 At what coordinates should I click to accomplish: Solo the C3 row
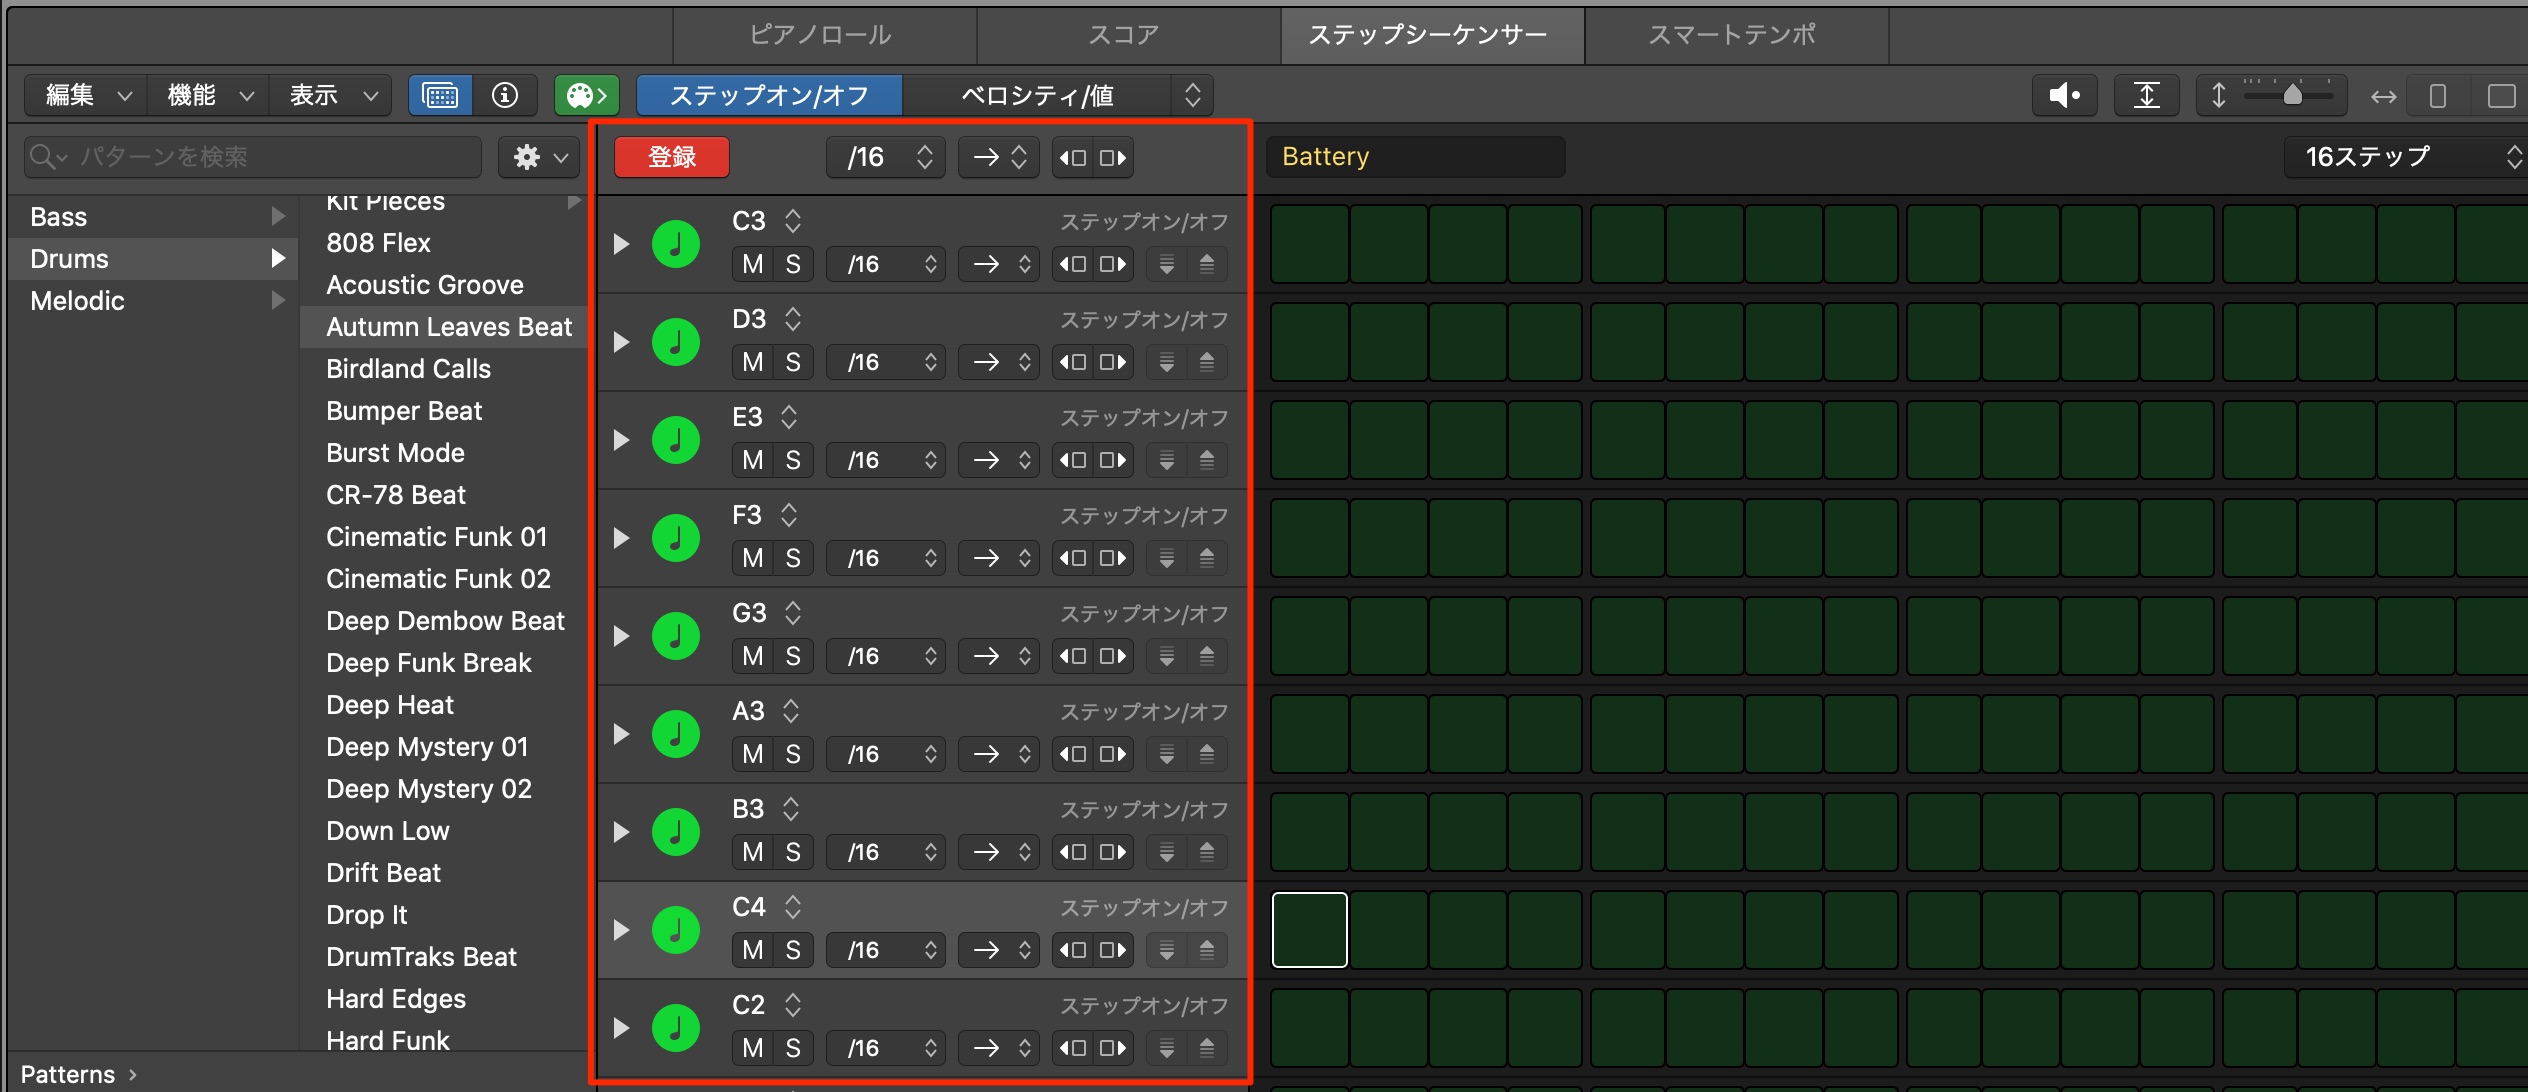[793, 264]
